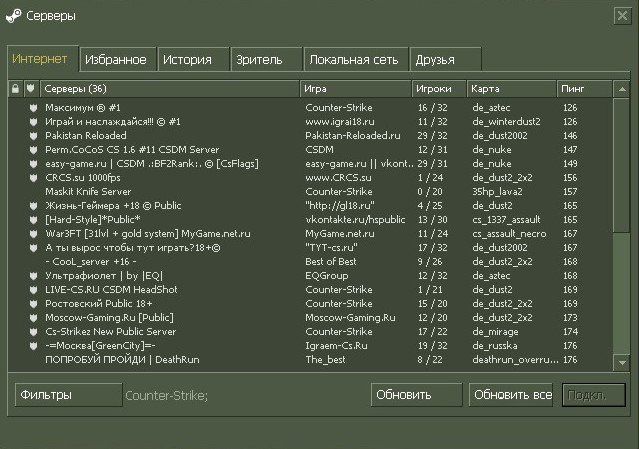Image resolution: width=639 pixels, height=449 pixels.
Task: Click game cell "TYT-cs.ru"
Action: (331, 248)
